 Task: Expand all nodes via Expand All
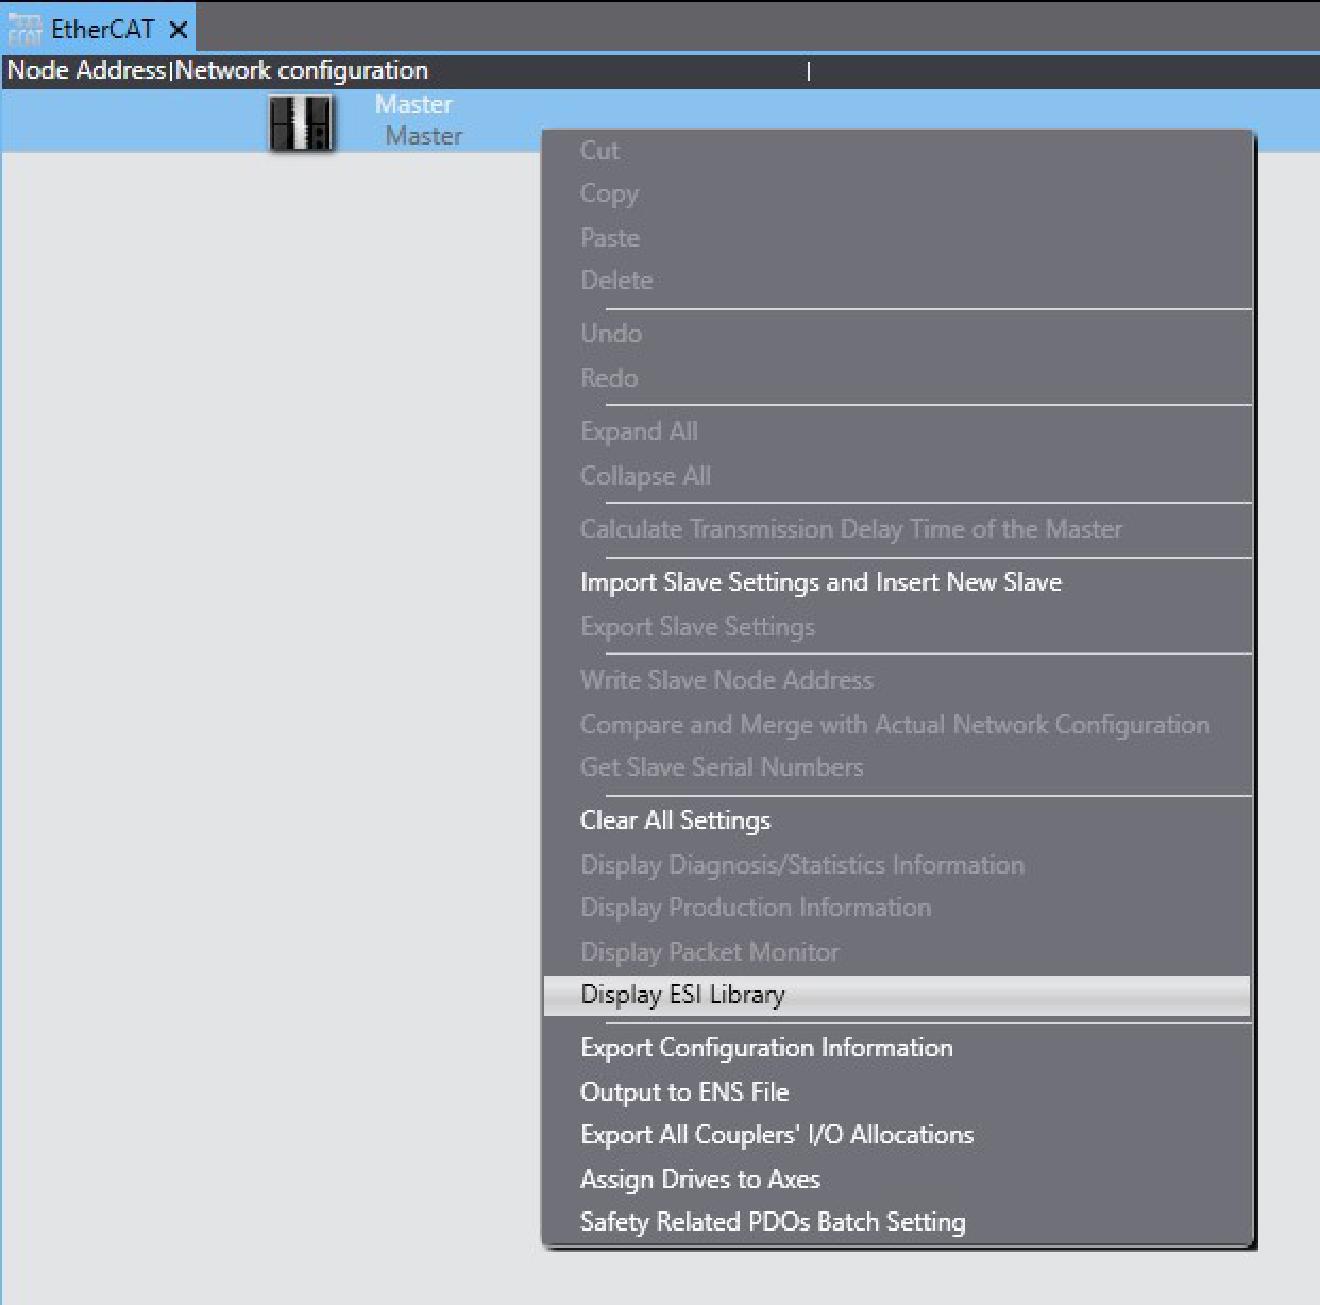point(638,431)
